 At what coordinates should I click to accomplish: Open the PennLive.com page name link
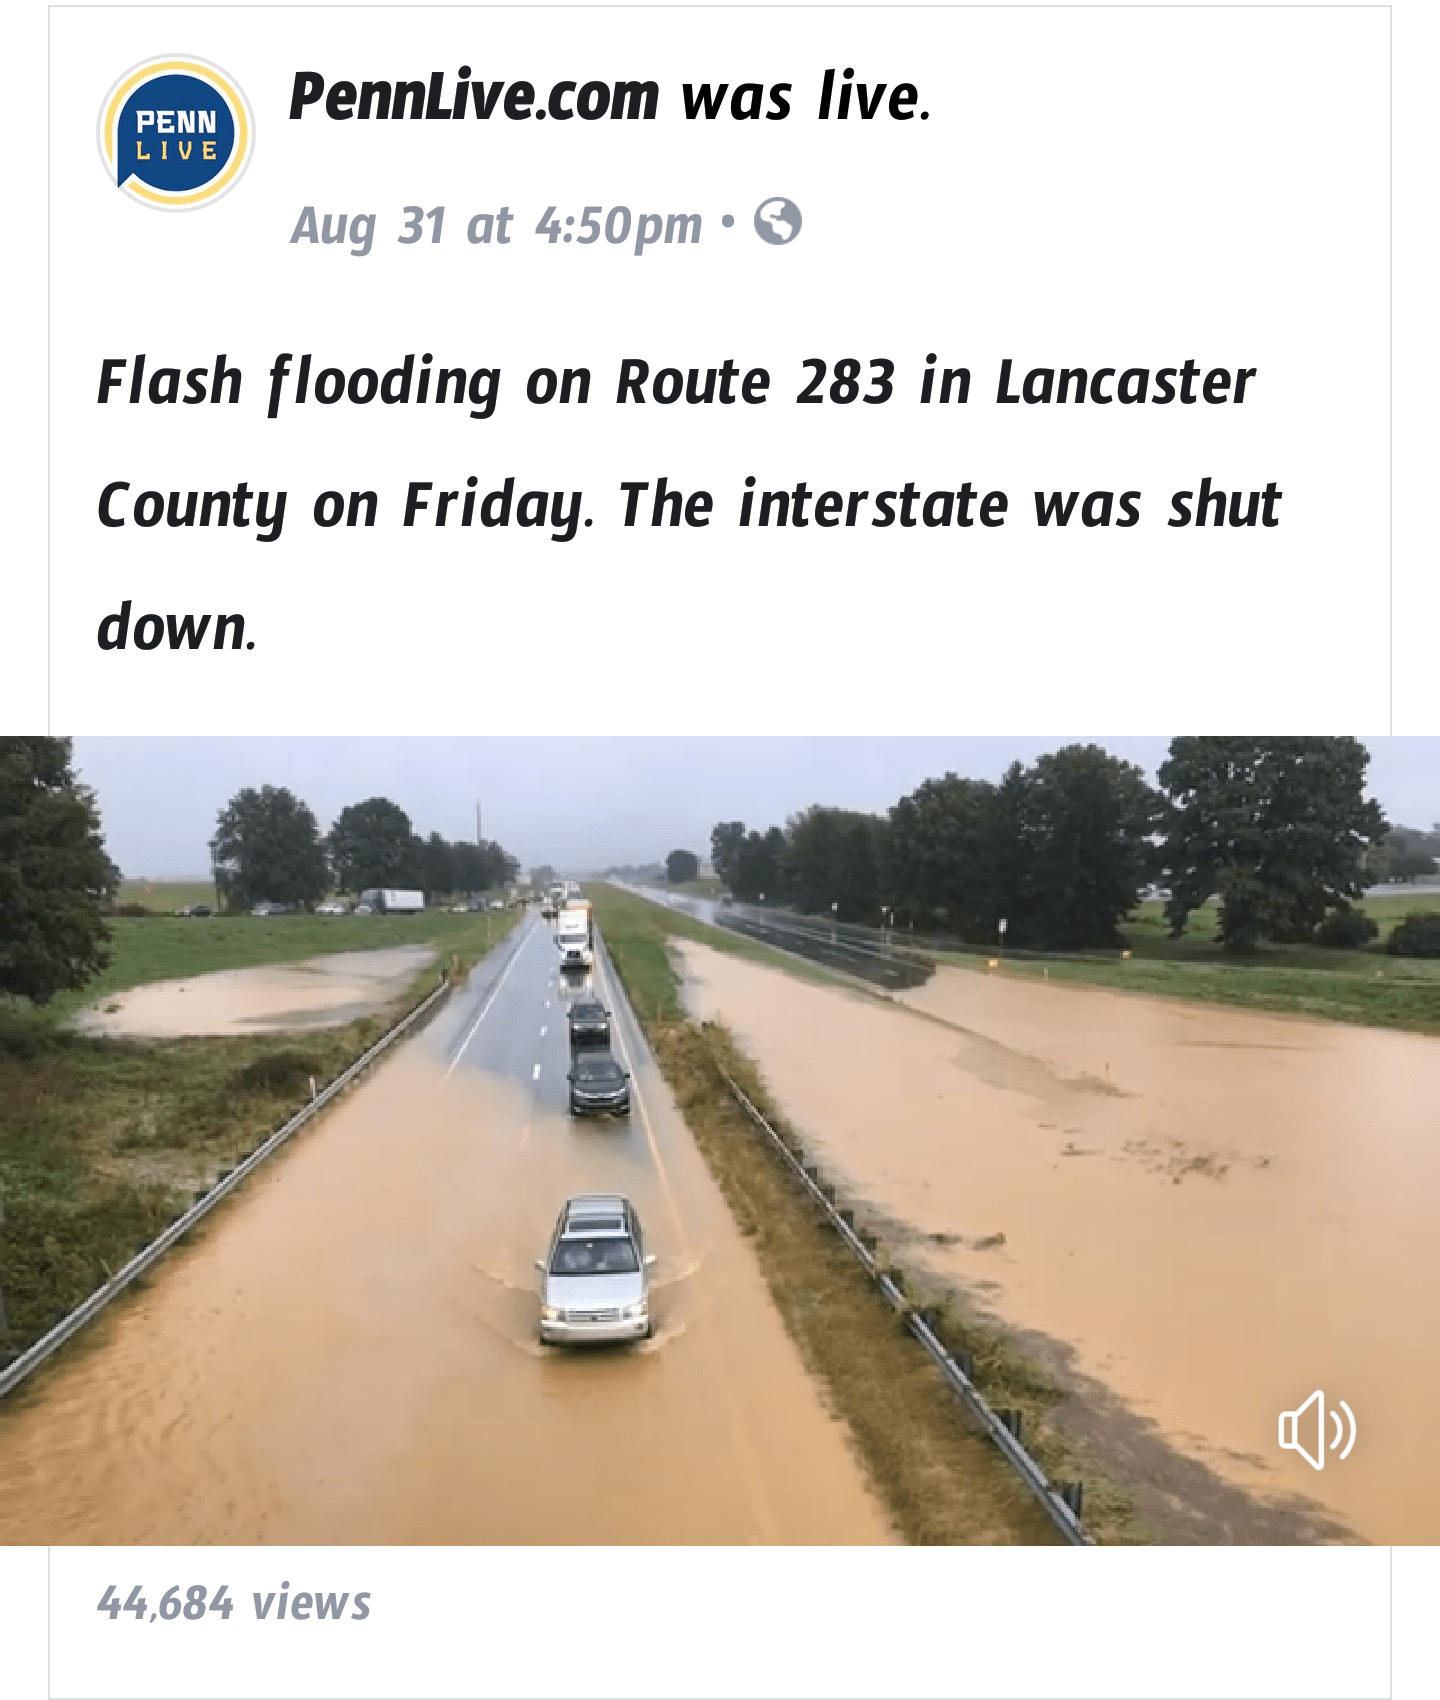tap(474, 97)
